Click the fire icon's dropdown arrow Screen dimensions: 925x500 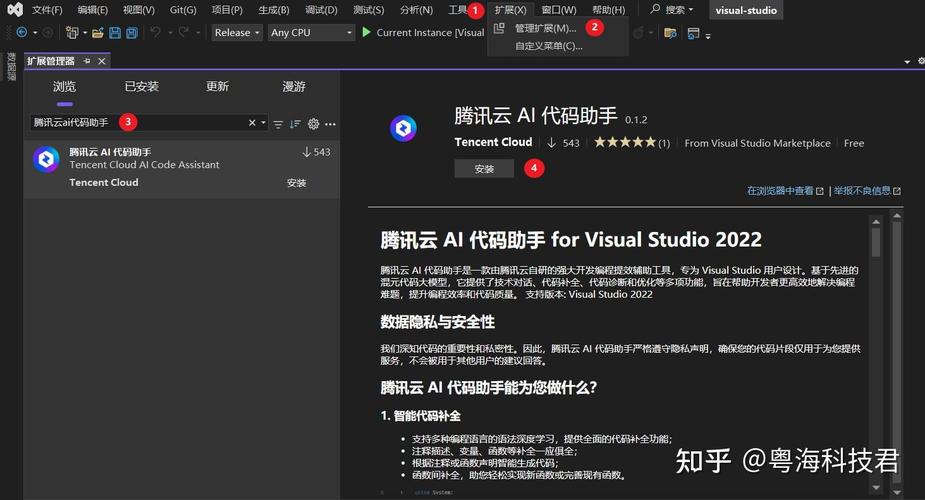click(651, 33)
